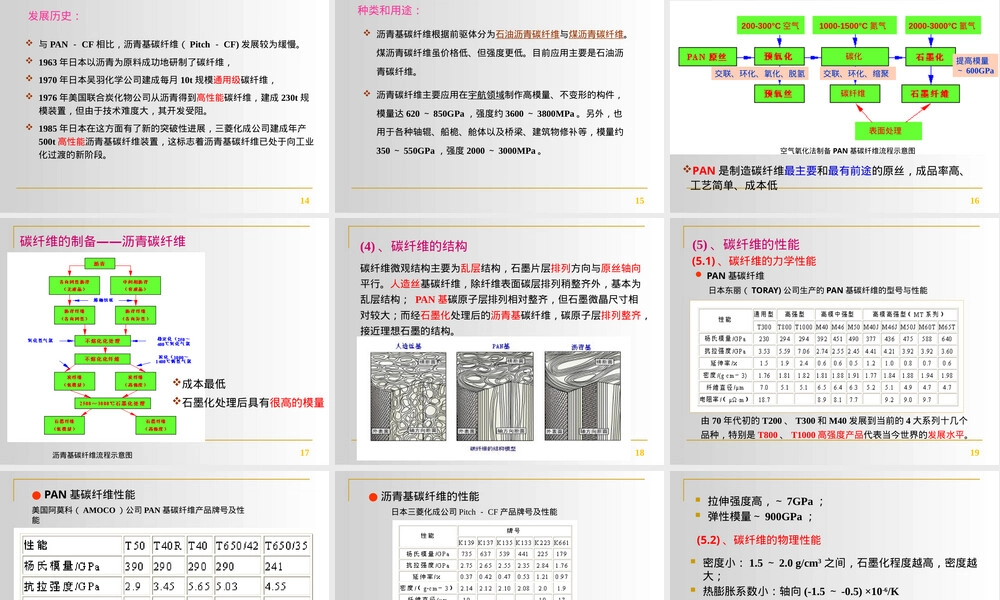The height and width of the screenshot is (600, 1000).
Task: Click the 5.65 value in 抗拉强度 row
Action: [x=199, y=586]
